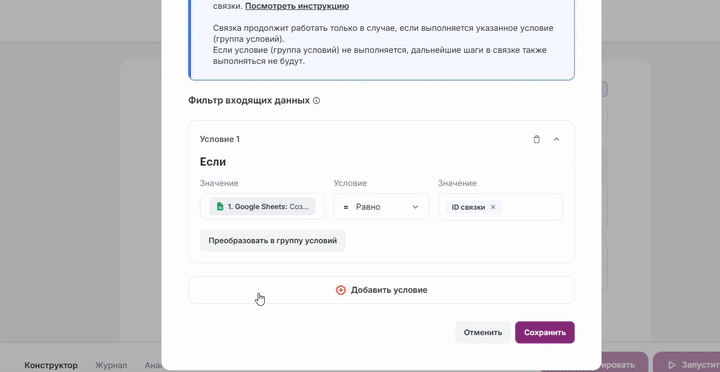This screenshot has height=372, width=720.
Task: Open the Посмотреть инструкцию link
Action: click(297, 6)
